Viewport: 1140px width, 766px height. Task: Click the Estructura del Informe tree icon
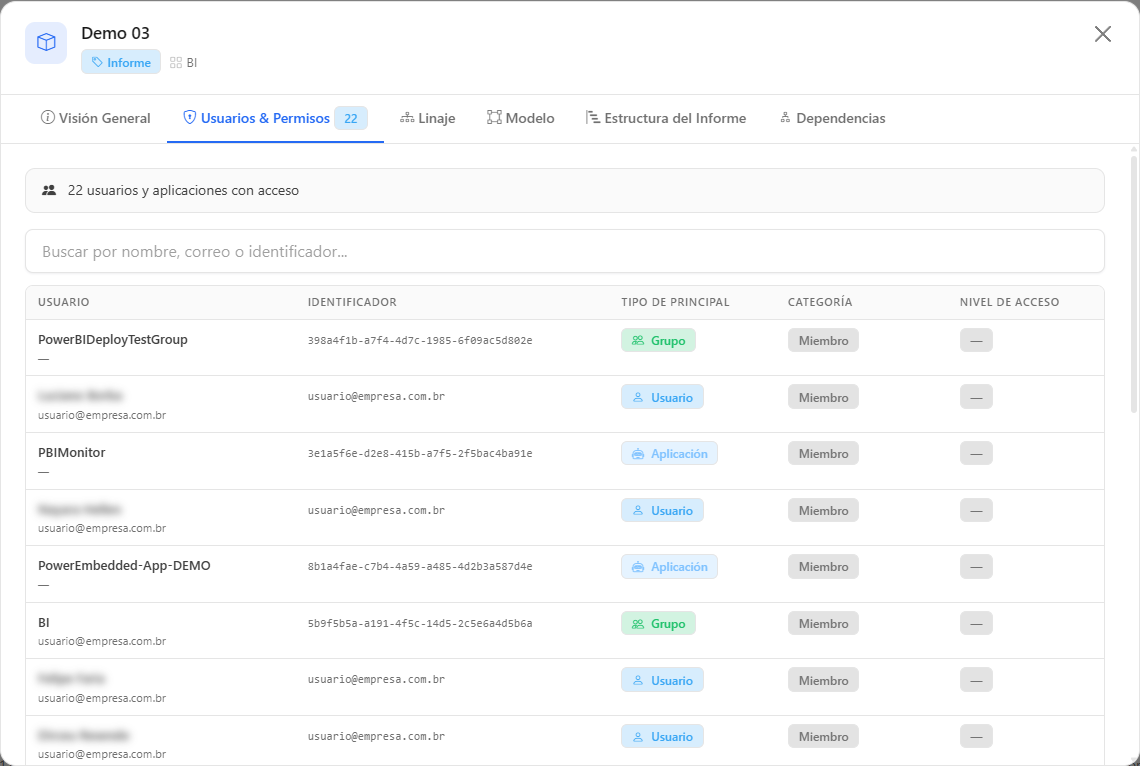(593, 118)
